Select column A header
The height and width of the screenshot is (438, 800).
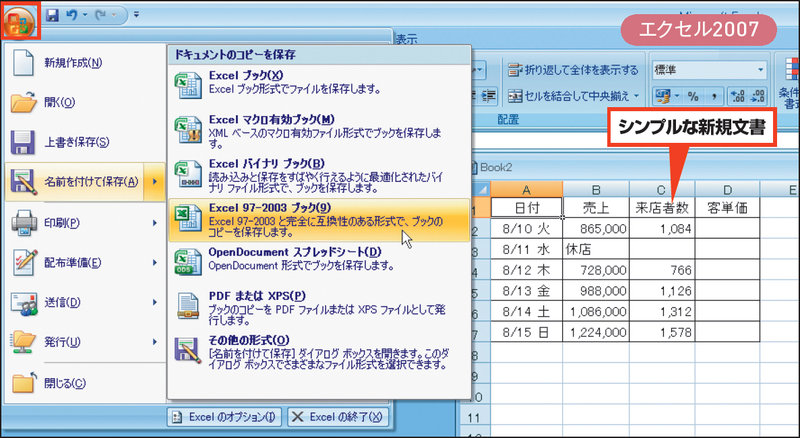pos(527,190)
